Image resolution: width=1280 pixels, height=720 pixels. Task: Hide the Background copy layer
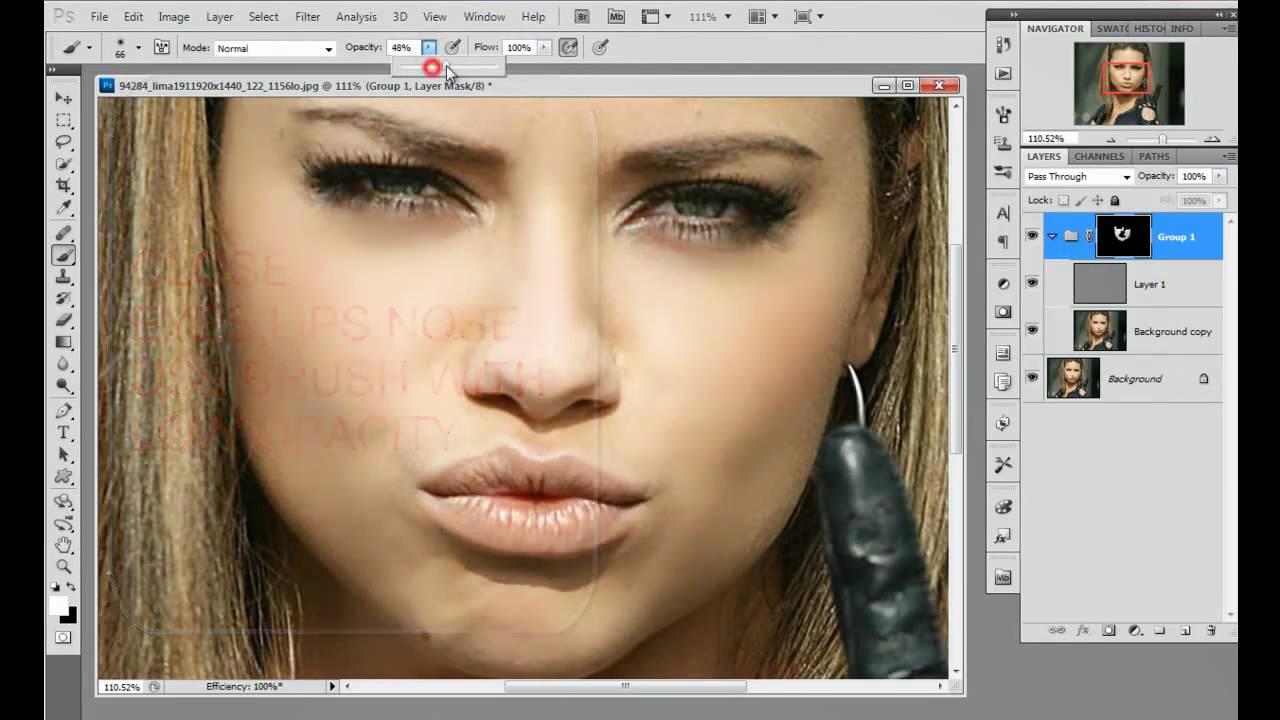pyautogui.click(x=1032, y=330)
